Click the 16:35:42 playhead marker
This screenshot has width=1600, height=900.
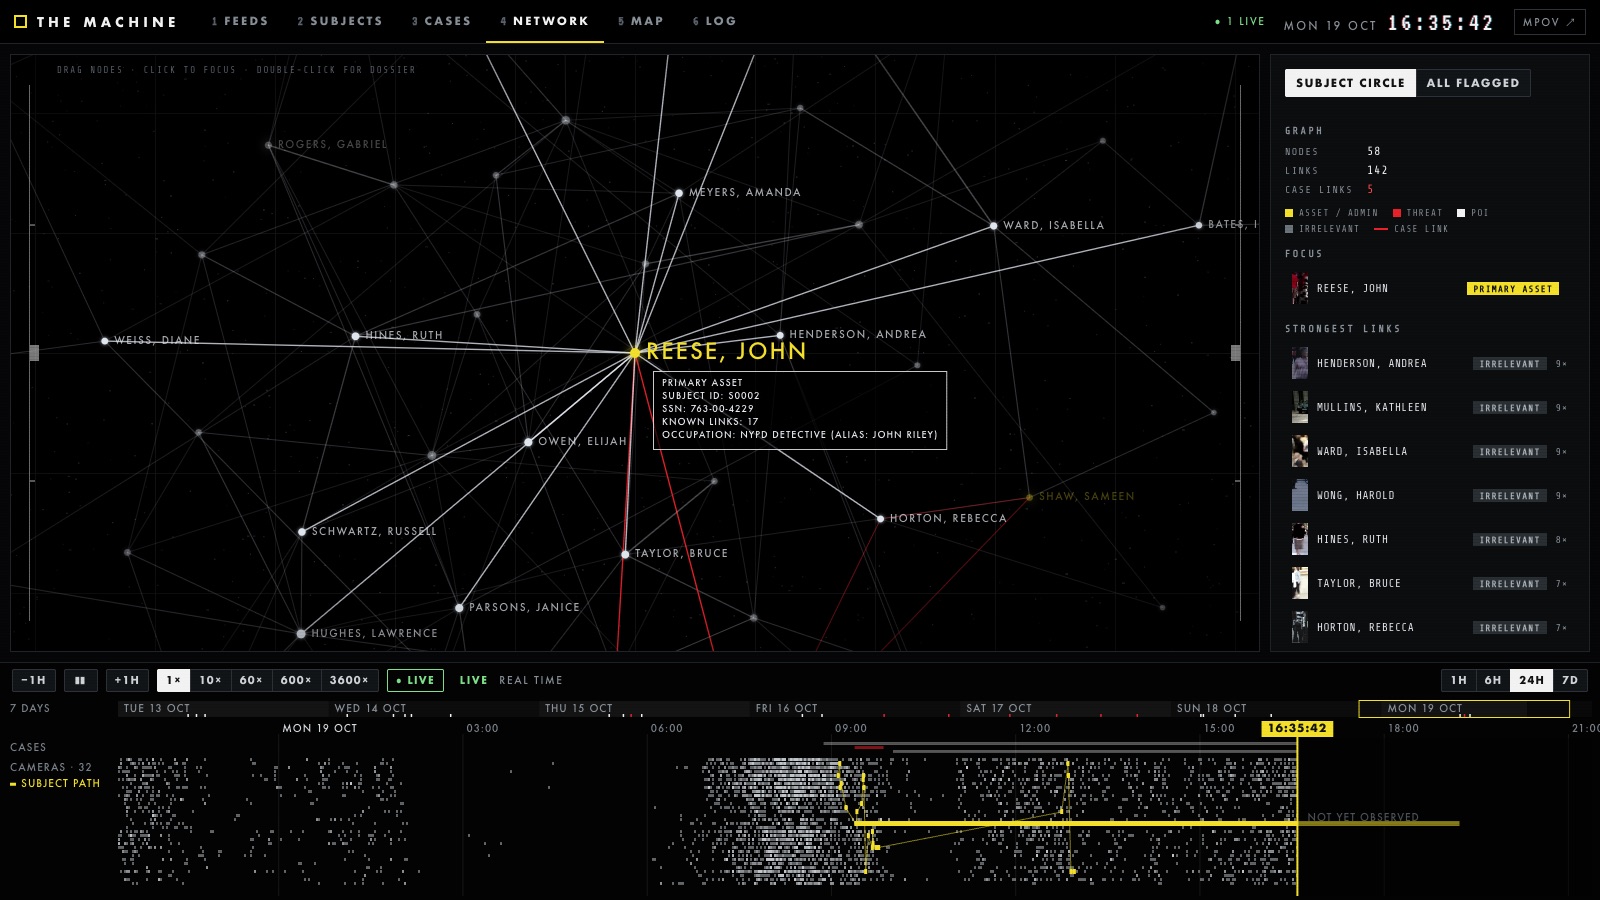click(x=1297, y=728)
